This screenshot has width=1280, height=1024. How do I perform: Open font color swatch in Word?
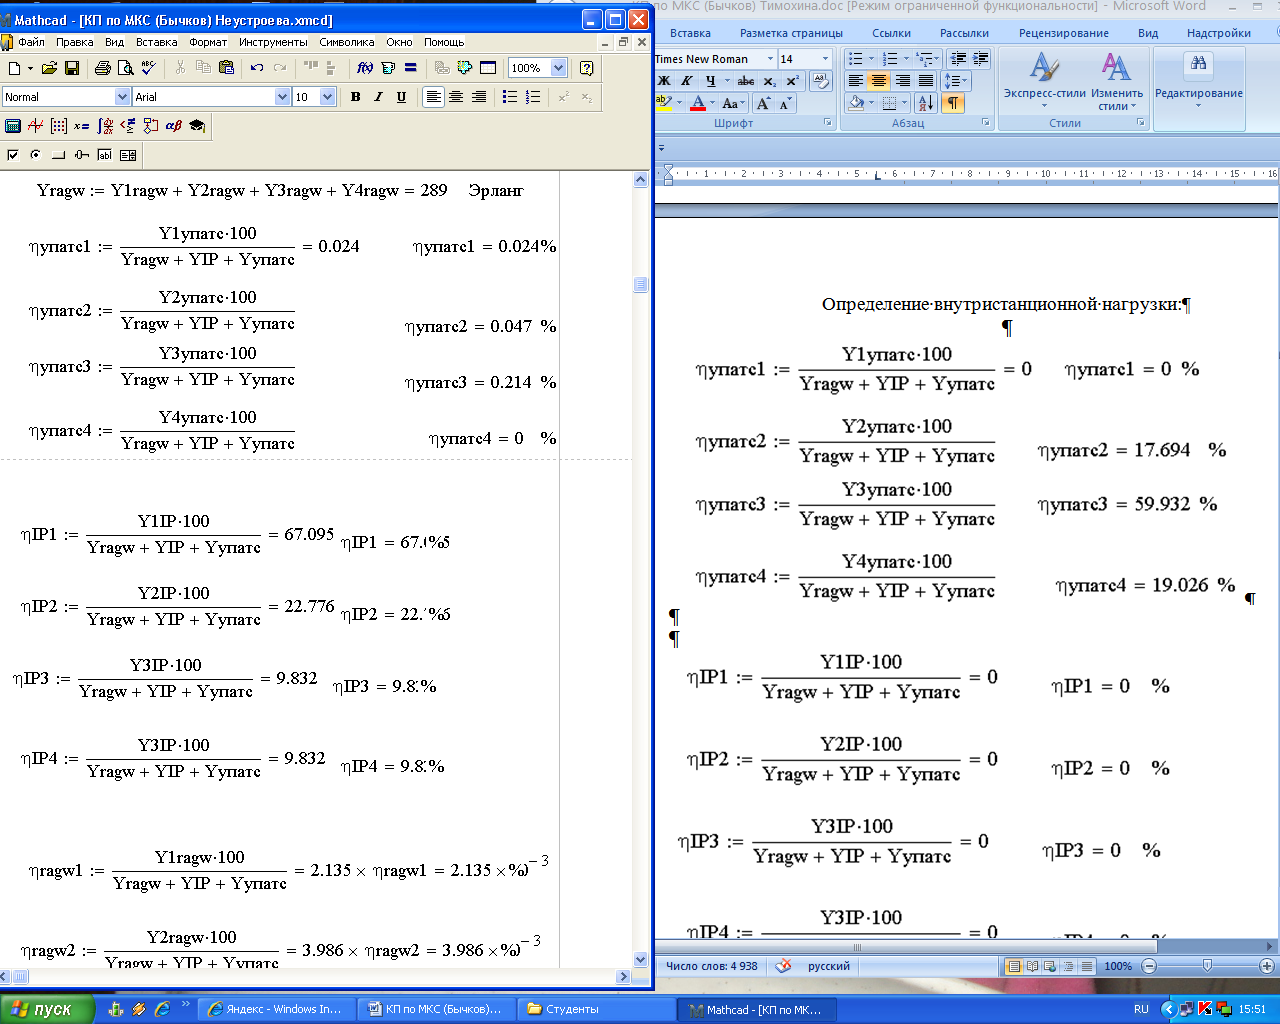point(698,103)
